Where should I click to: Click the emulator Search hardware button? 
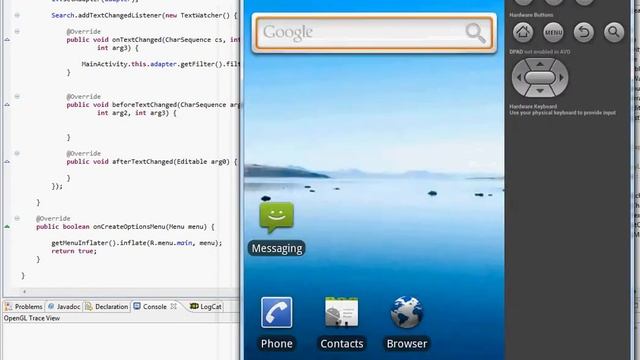coord(614,32)
